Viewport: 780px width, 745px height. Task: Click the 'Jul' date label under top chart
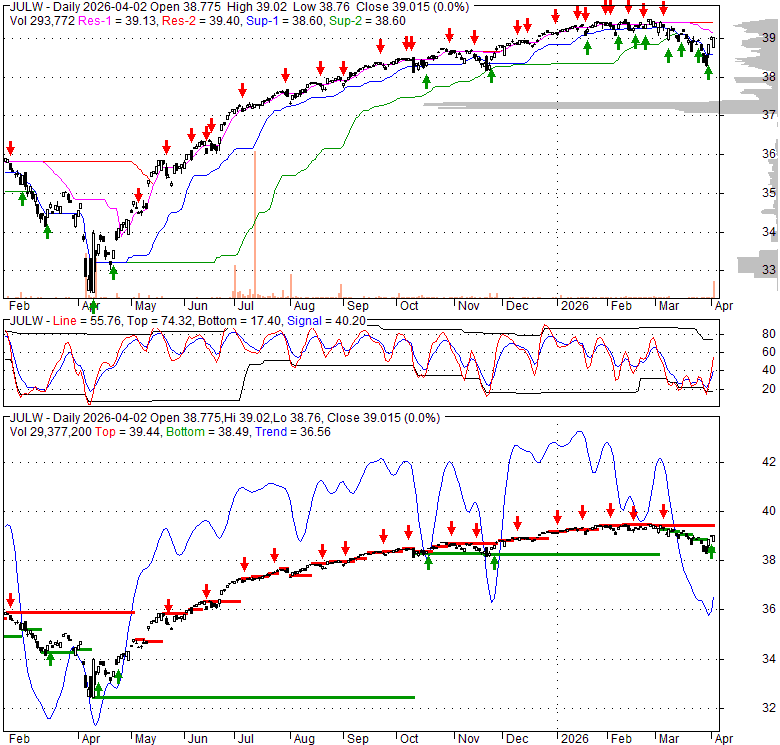(x=245, y=306)
